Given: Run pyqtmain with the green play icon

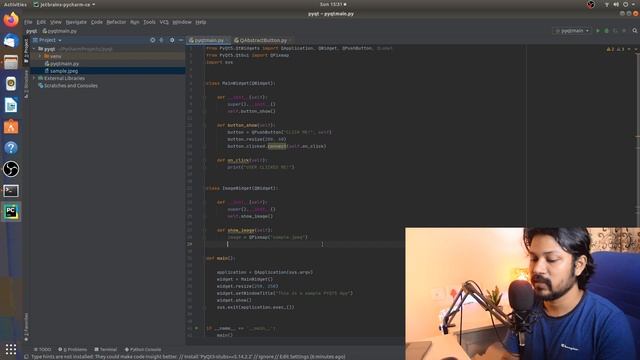Looking at the screenshot, I should [598, 31].
